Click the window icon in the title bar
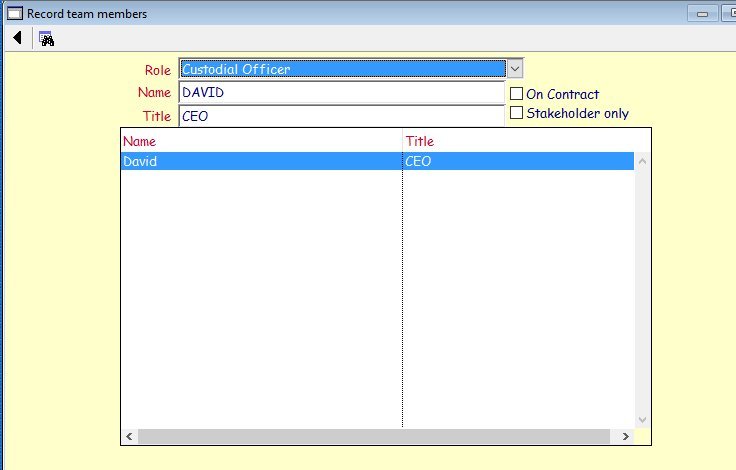This screenshot has height=470, width=736. [x=14, y=14]
